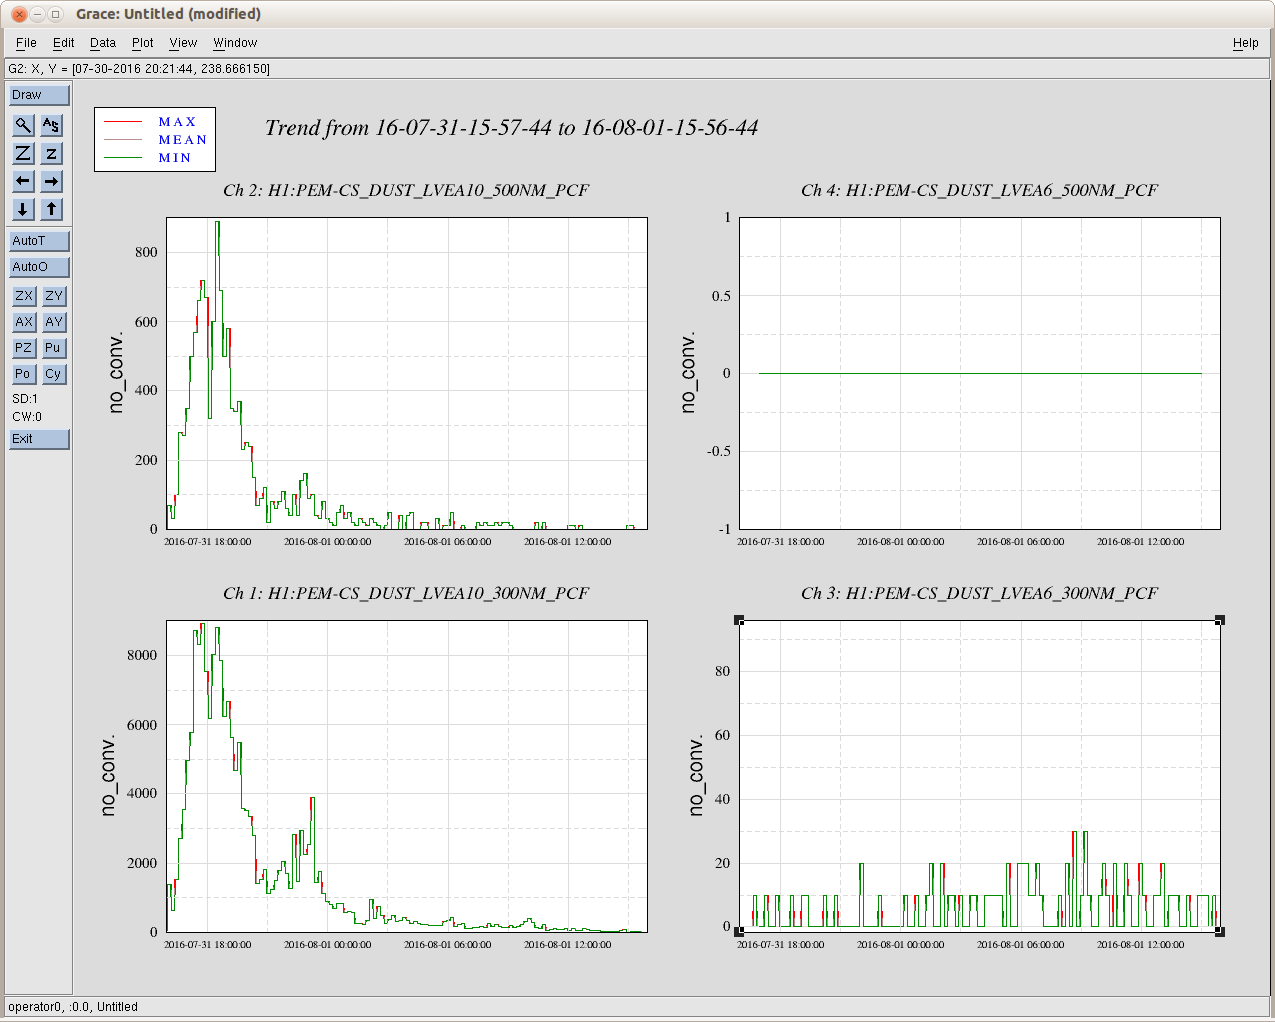Image resolution: width=1275 pixels, height=1022 pixels.
Task: Click MEAN in the legend box
Action: click(183, 140)
